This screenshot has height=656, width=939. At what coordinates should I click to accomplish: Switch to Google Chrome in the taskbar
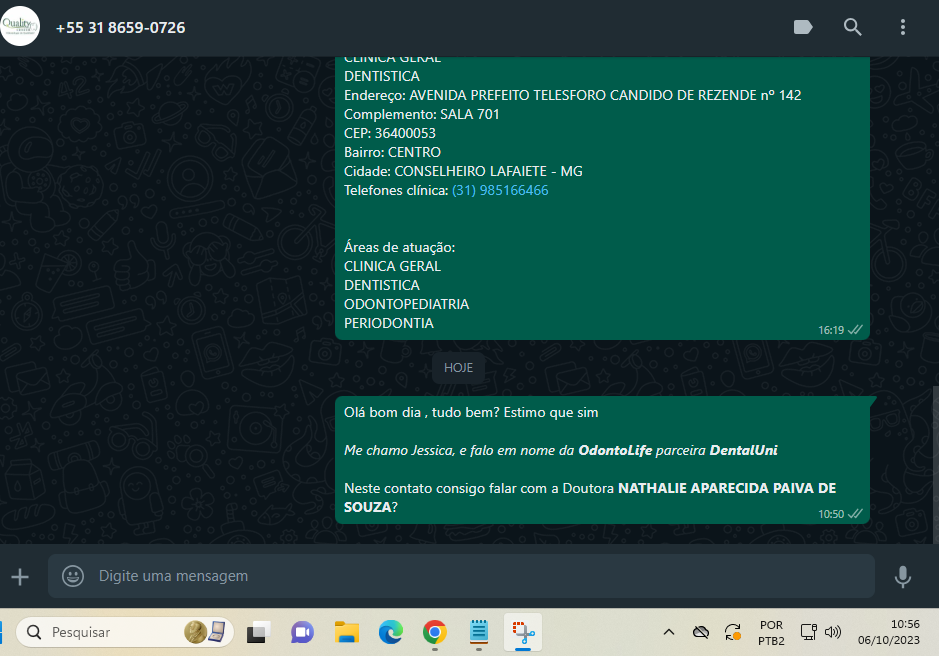click(x=435, y=632)
